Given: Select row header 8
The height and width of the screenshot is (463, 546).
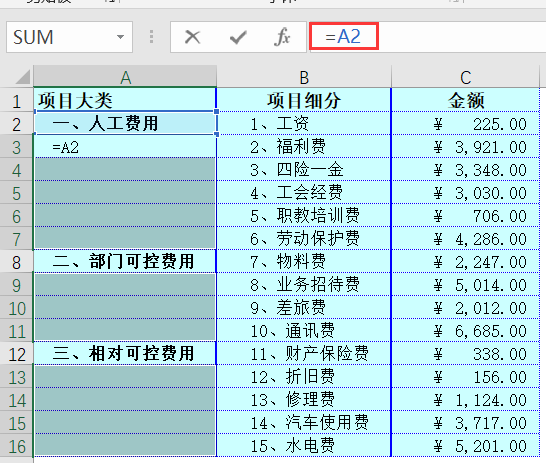Looking at the screenshot, I should [16, 261].
